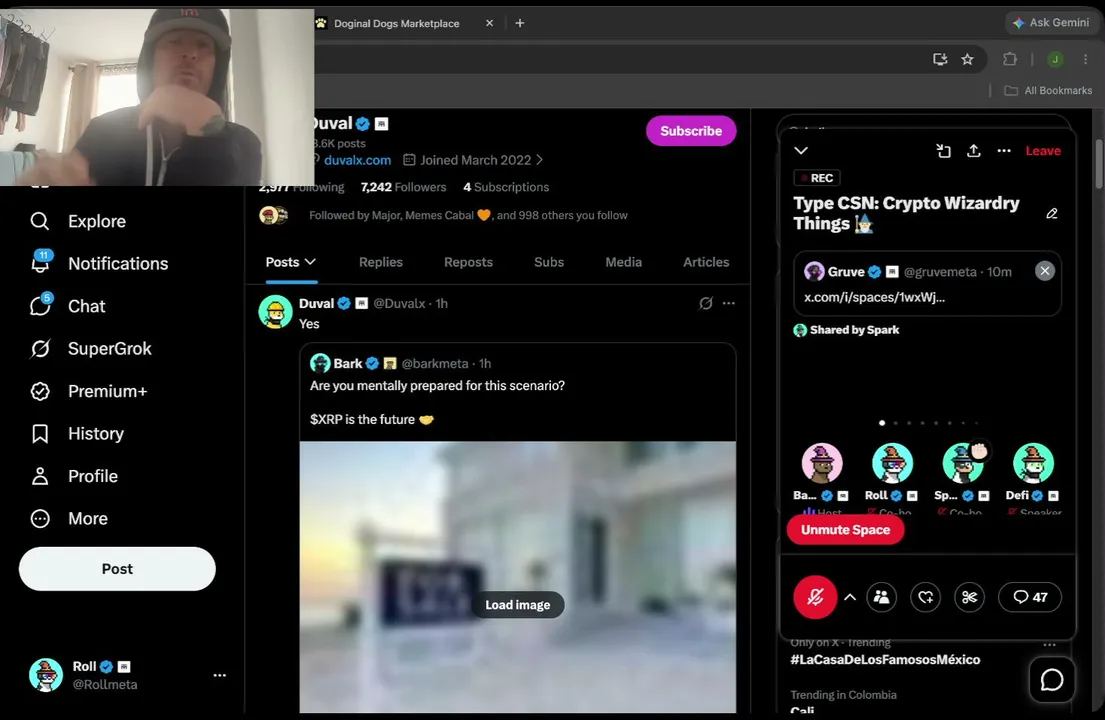Open History bookmark entry
The image size is (1105, 720).
(77, 433)
